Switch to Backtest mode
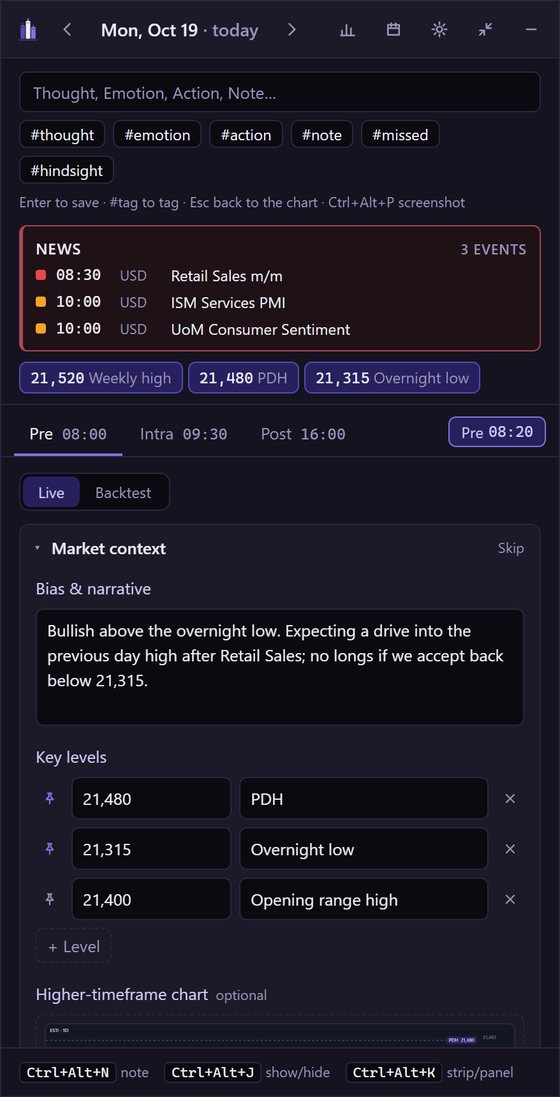The image size is (560, 1097). [123, 493]
